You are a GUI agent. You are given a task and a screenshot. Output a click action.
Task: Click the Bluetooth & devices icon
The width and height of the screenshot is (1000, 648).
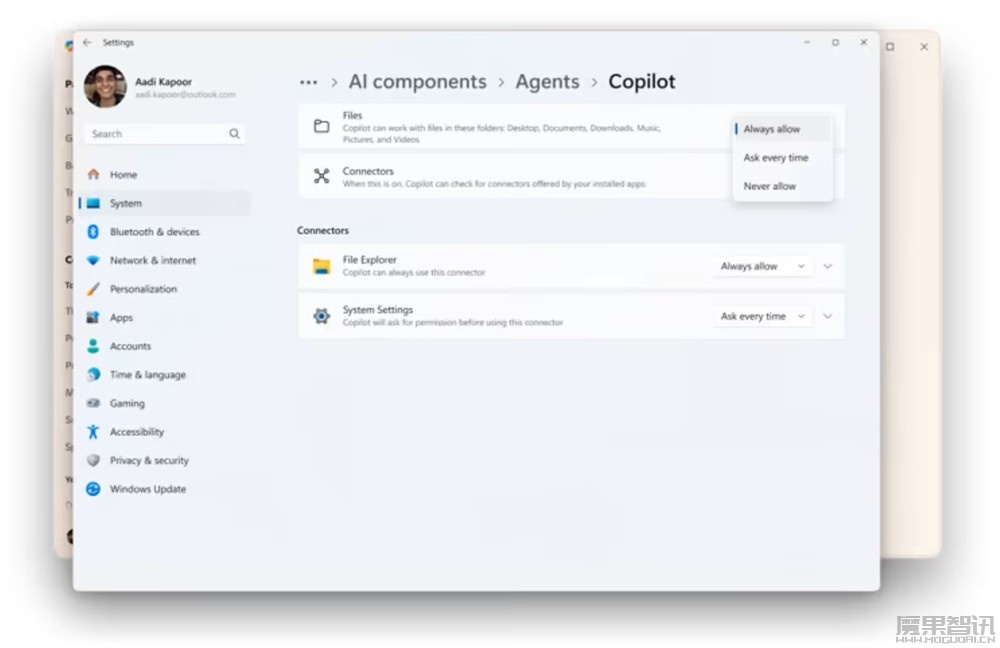coord(93,232)
